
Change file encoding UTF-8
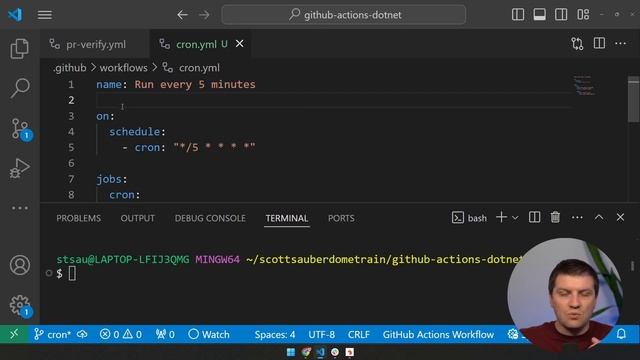click(x=322, y=335)
